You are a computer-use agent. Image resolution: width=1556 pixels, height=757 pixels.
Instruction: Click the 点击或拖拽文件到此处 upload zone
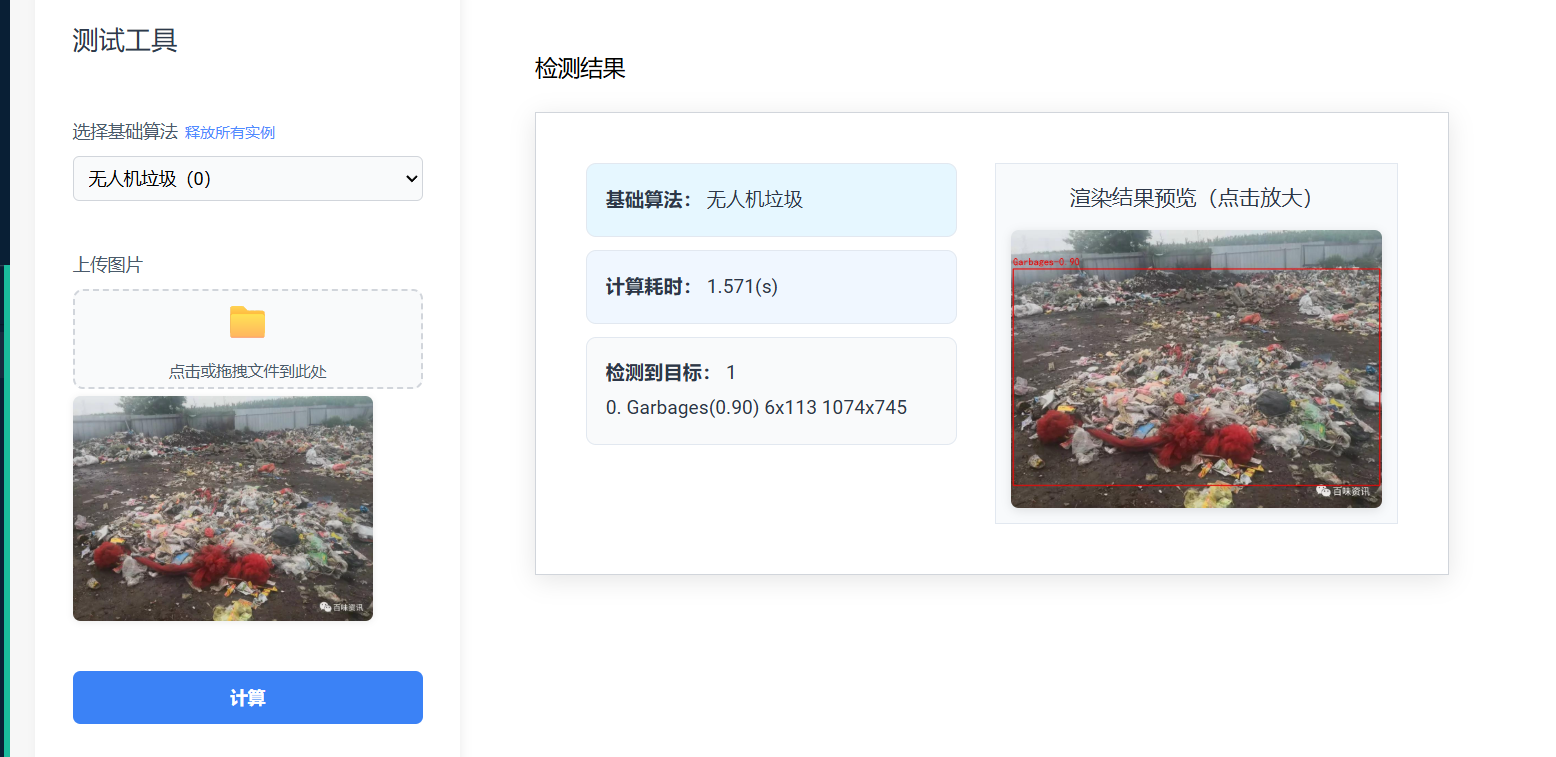tap(246, 368)
